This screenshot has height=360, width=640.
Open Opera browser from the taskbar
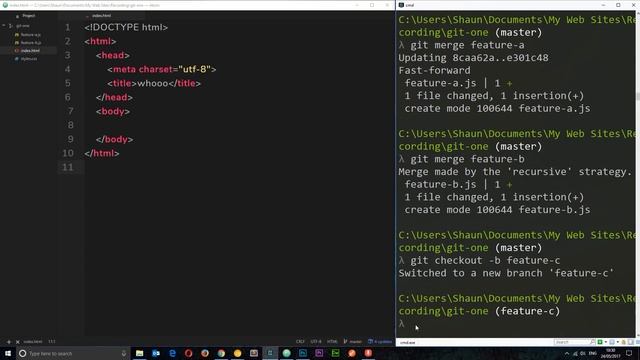coord(188,353)
